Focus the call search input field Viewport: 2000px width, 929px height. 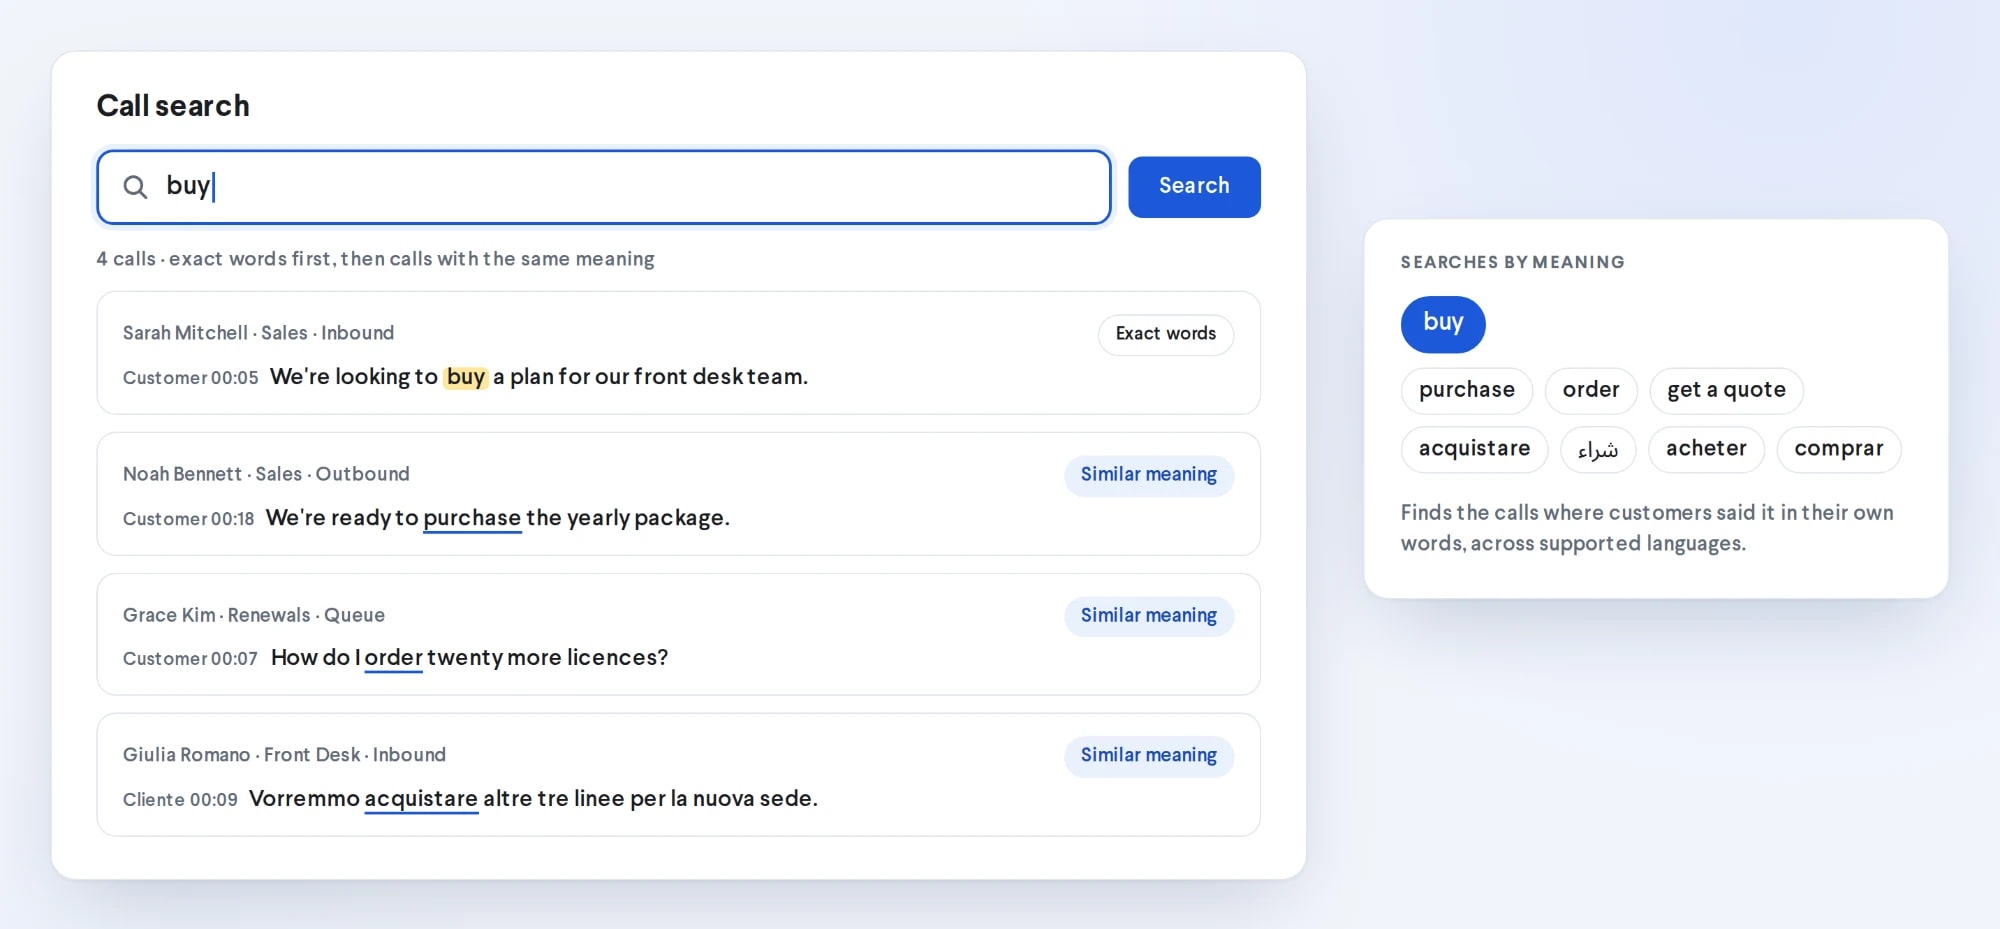[604, 187]
